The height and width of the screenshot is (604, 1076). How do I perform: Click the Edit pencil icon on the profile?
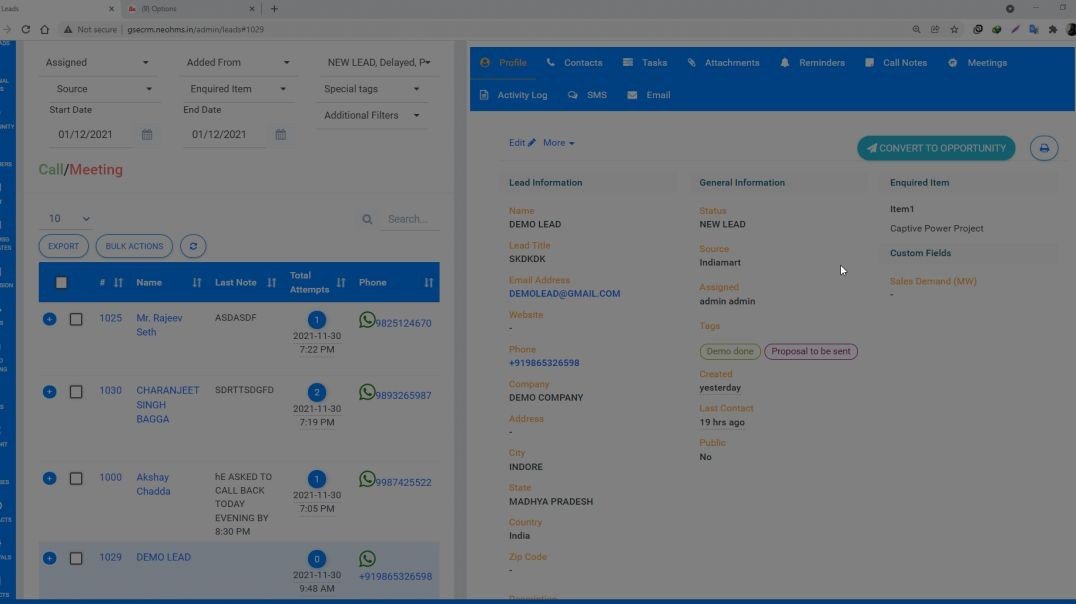click(x=531, y=142)
